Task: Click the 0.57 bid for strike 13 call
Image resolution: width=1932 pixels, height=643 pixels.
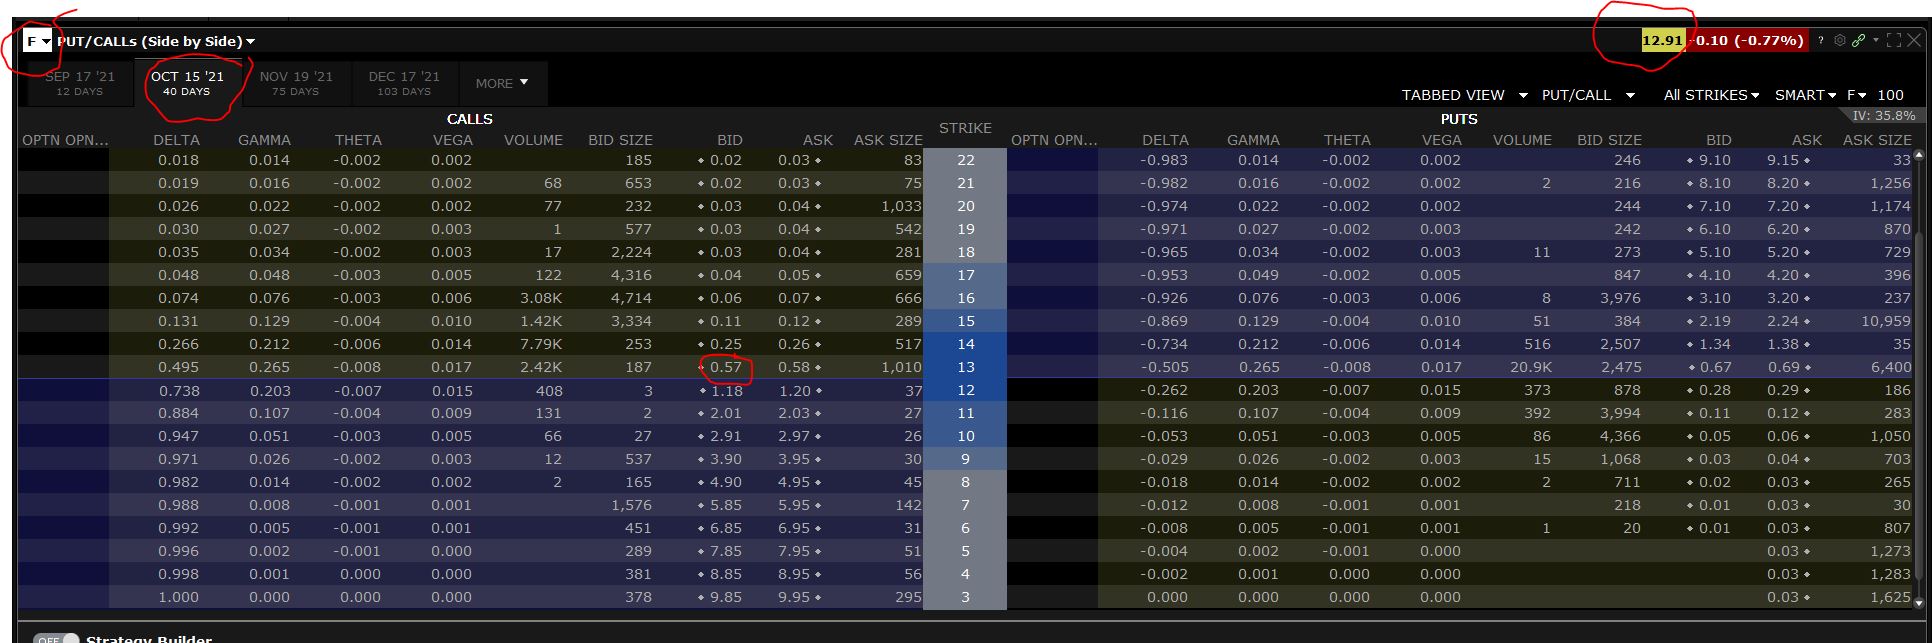Action: 726,367
